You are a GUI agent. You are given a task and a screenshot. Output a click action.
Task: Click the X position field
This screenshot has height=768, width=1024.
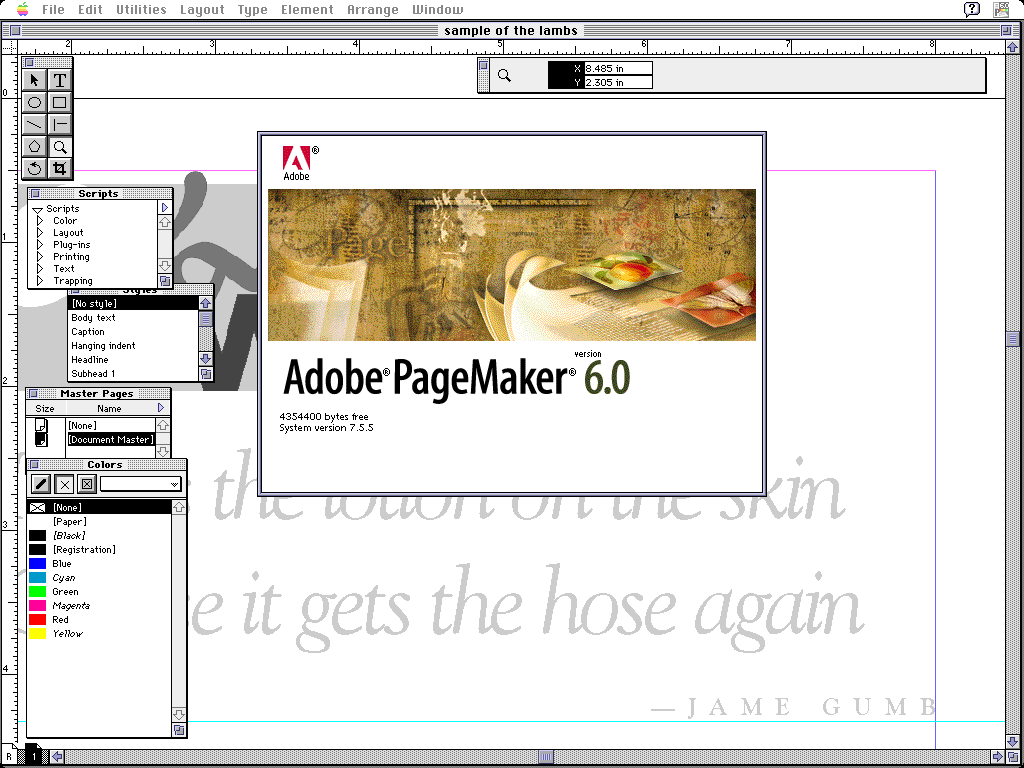pyautogui.click(x=618, y=69)
